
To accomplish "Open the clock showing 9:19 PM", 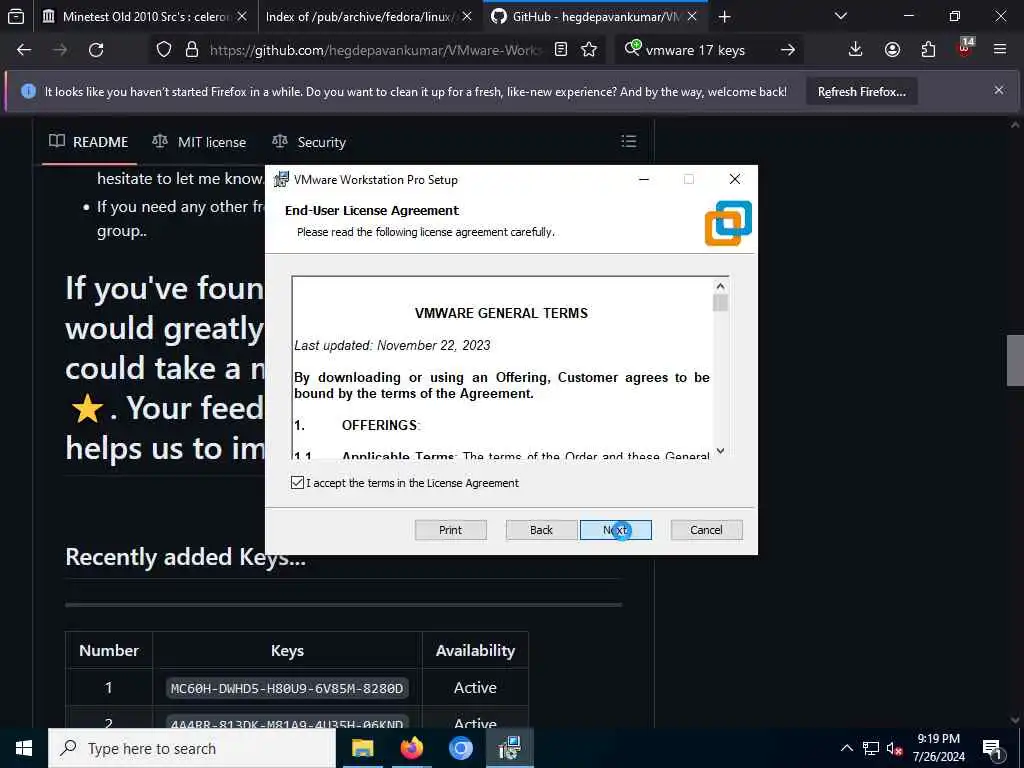I will [x=938, y=748].
